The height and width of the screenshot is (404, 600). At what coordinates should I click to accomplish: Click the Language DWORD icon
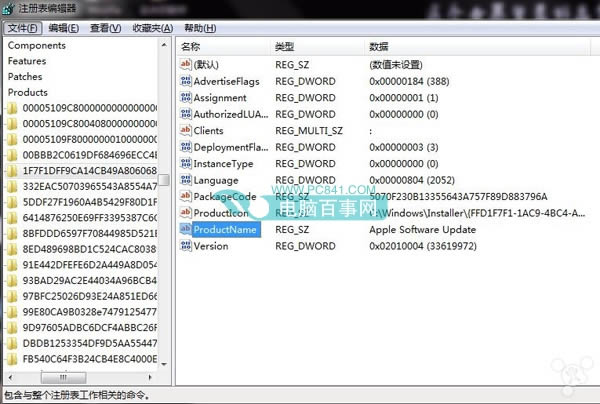[186, 179]
